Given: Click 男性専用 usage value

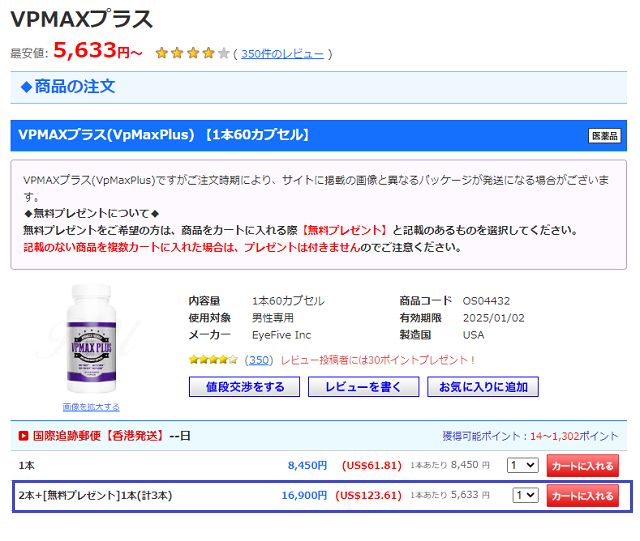Looking at the screenshot, I should click(273, 318).
